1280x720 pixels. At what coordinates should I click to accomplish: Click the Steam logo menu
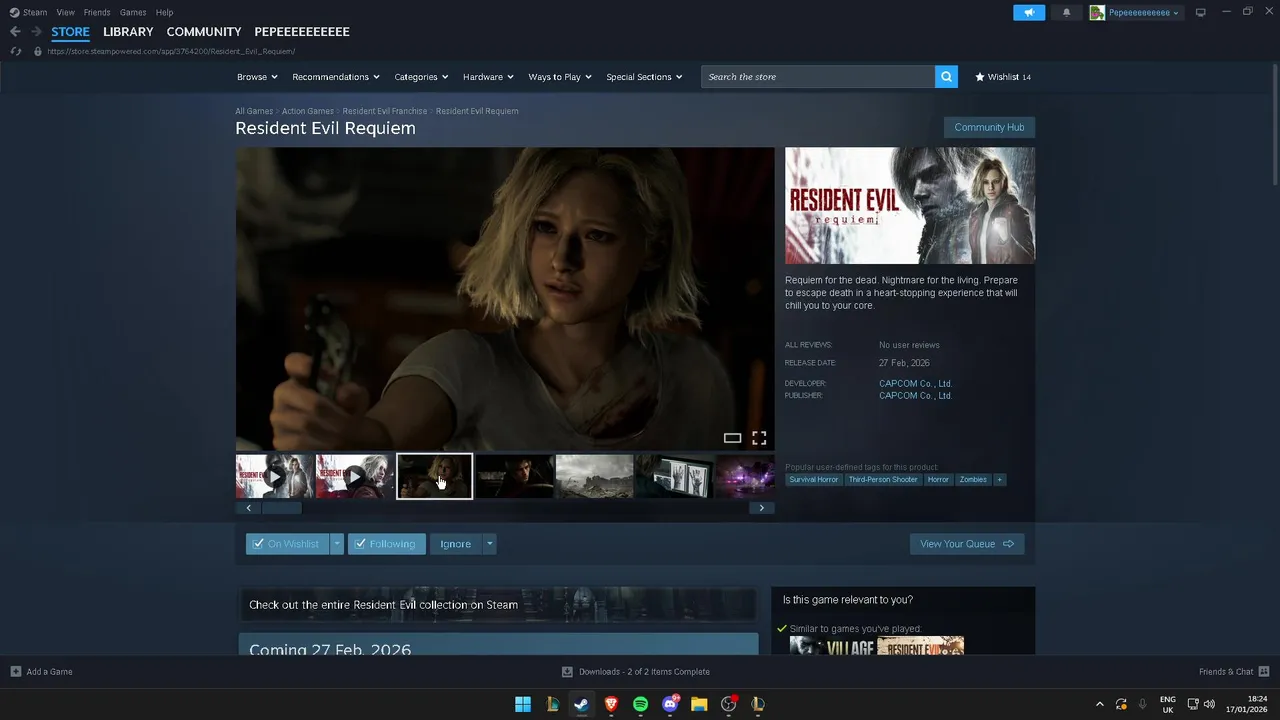[x=28, y=12]
